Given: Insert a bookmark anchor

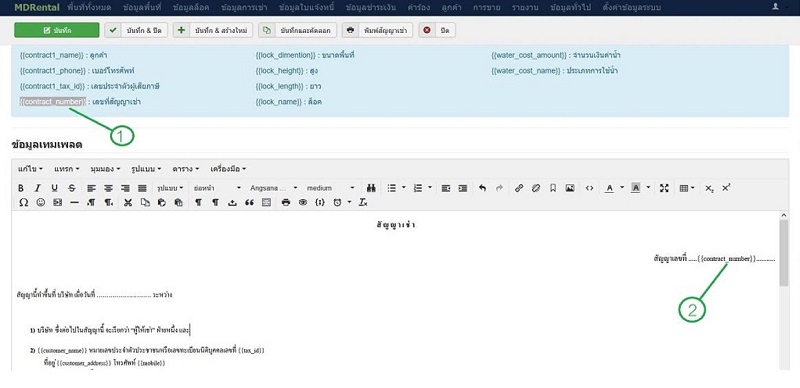Looking at the screenshot, I should [x=553, y=188].
